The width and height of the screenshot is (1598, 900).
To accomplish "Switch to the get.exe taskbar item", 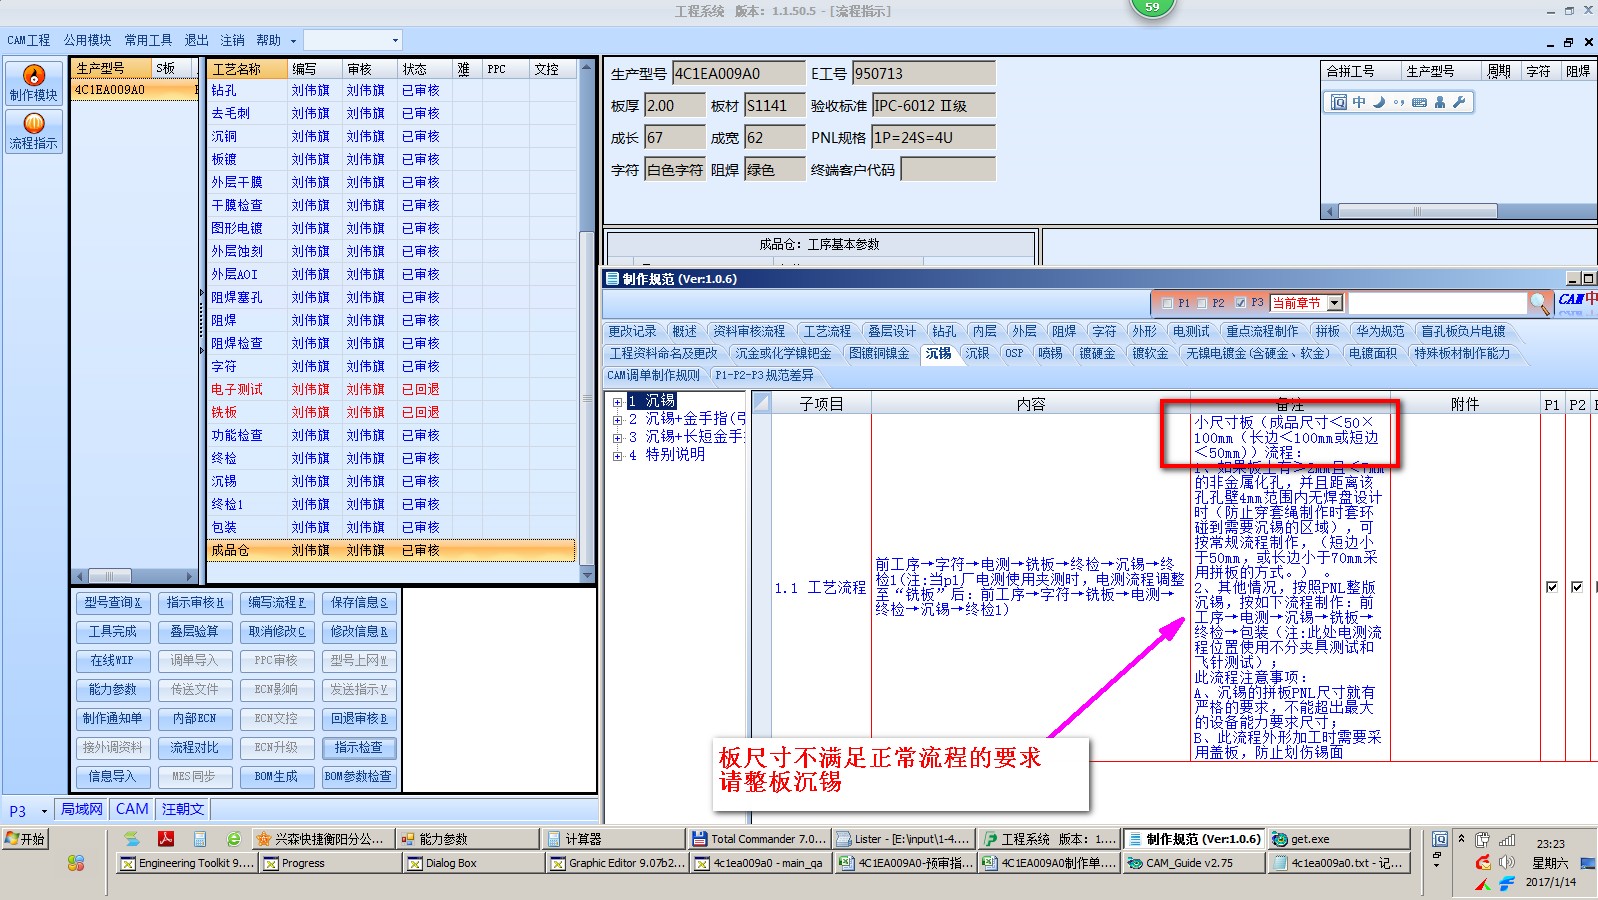I will 1338,839.
